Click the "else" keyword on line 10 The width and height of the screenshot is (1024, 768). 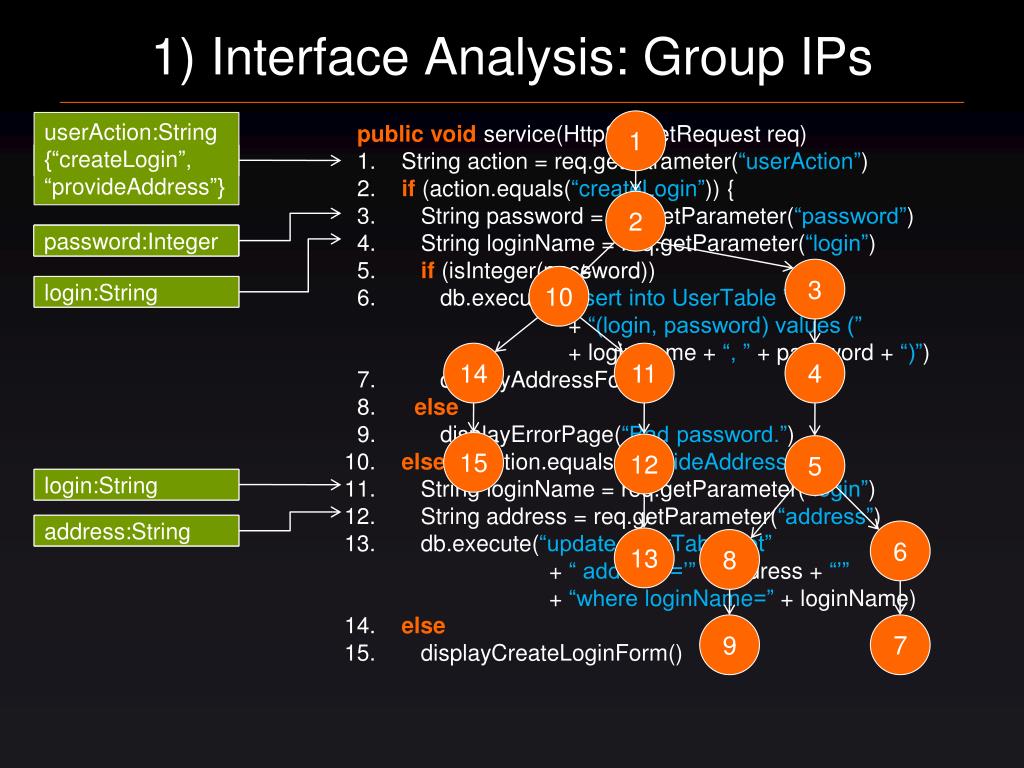pos(423,462)
